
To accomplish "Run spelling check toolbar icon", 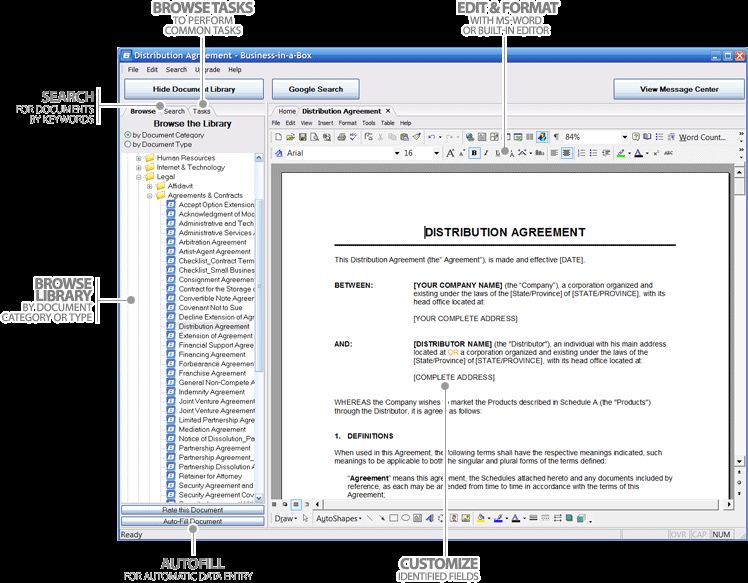I will click(x=353, y=137).
